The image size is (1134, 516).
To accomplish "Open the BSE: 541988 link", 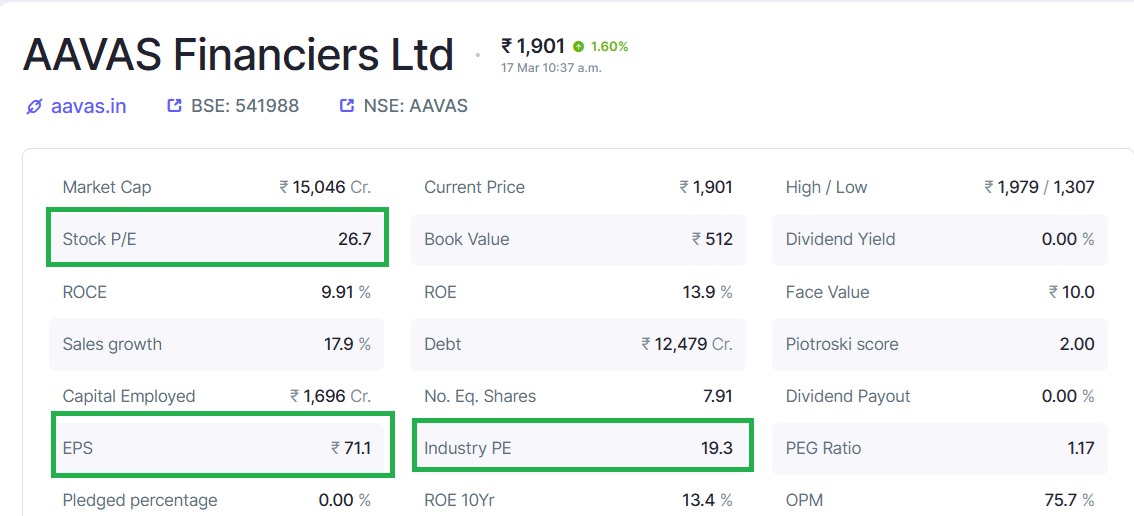I will coord(244,106).
